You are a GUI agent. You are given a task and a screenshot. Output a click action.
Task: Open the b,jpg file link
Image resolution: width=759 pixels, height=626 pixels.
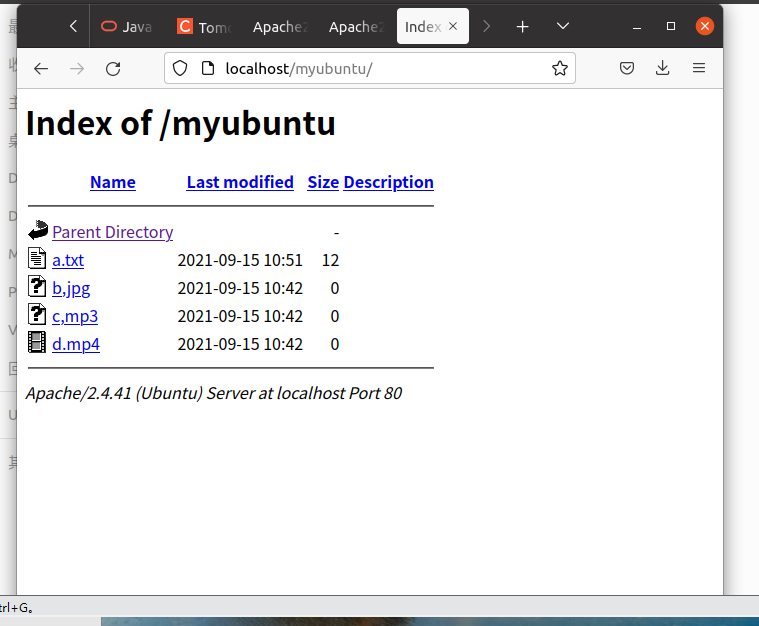coord(71,289)
